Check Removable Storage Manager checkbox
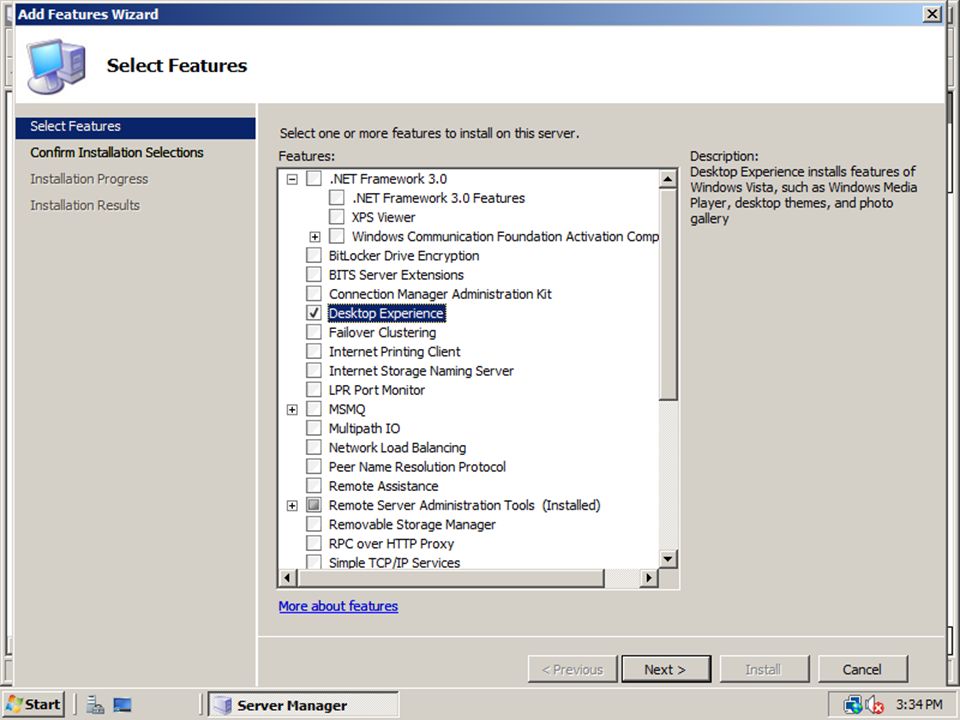Image resolution: width=960 pixels, height=720 pixels. pos(313,524)
